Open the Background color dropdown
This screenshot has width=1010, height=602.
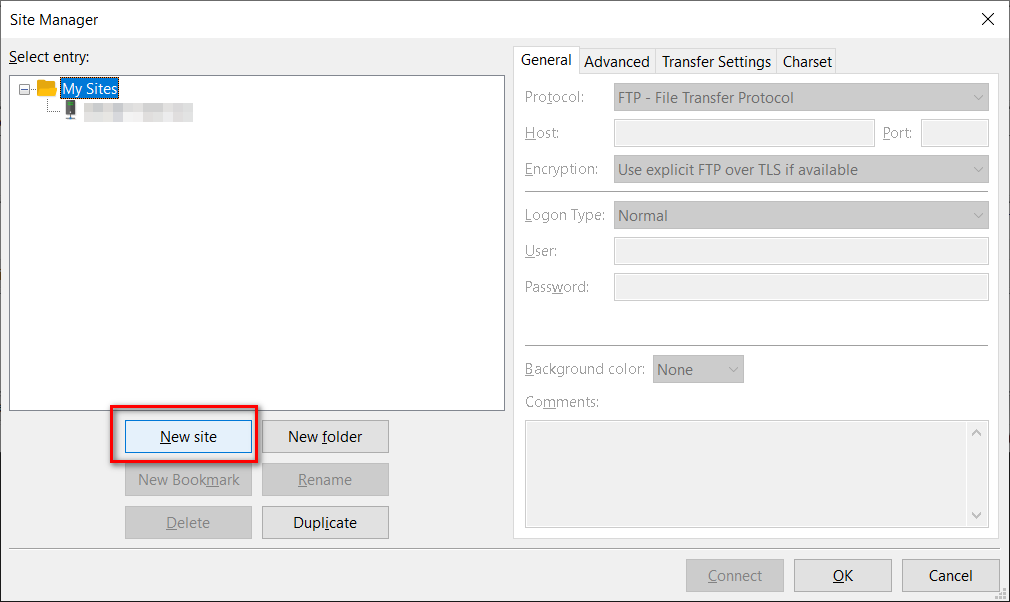click(x=698, y=370)
